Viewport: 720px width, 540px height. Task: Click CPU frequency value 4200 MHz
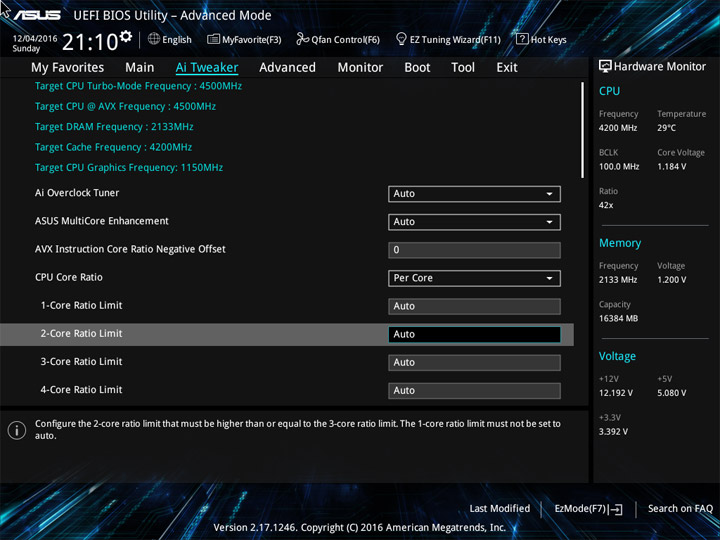point(618,128)
